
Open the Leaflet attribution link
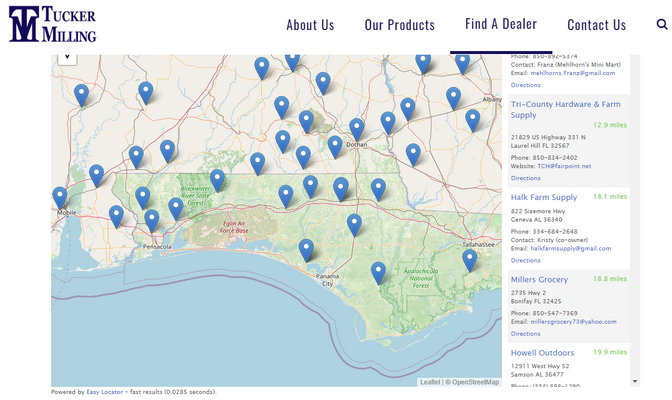click(430, 382)
